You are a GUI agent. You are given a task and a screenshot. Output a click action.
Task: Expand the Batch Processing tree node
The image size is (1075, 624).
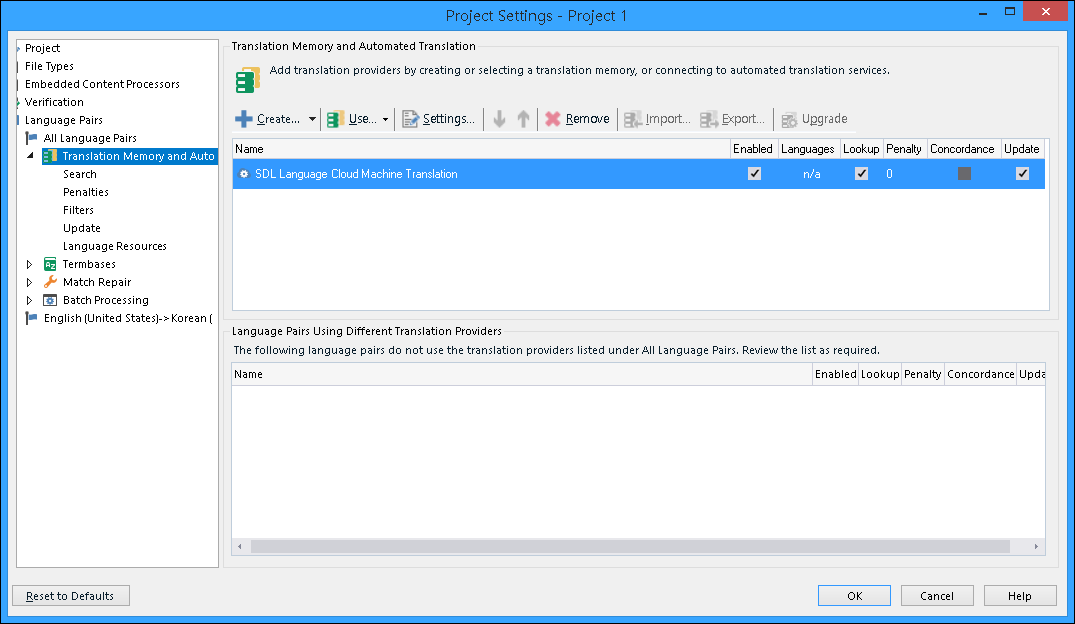[x=30, y=300]
